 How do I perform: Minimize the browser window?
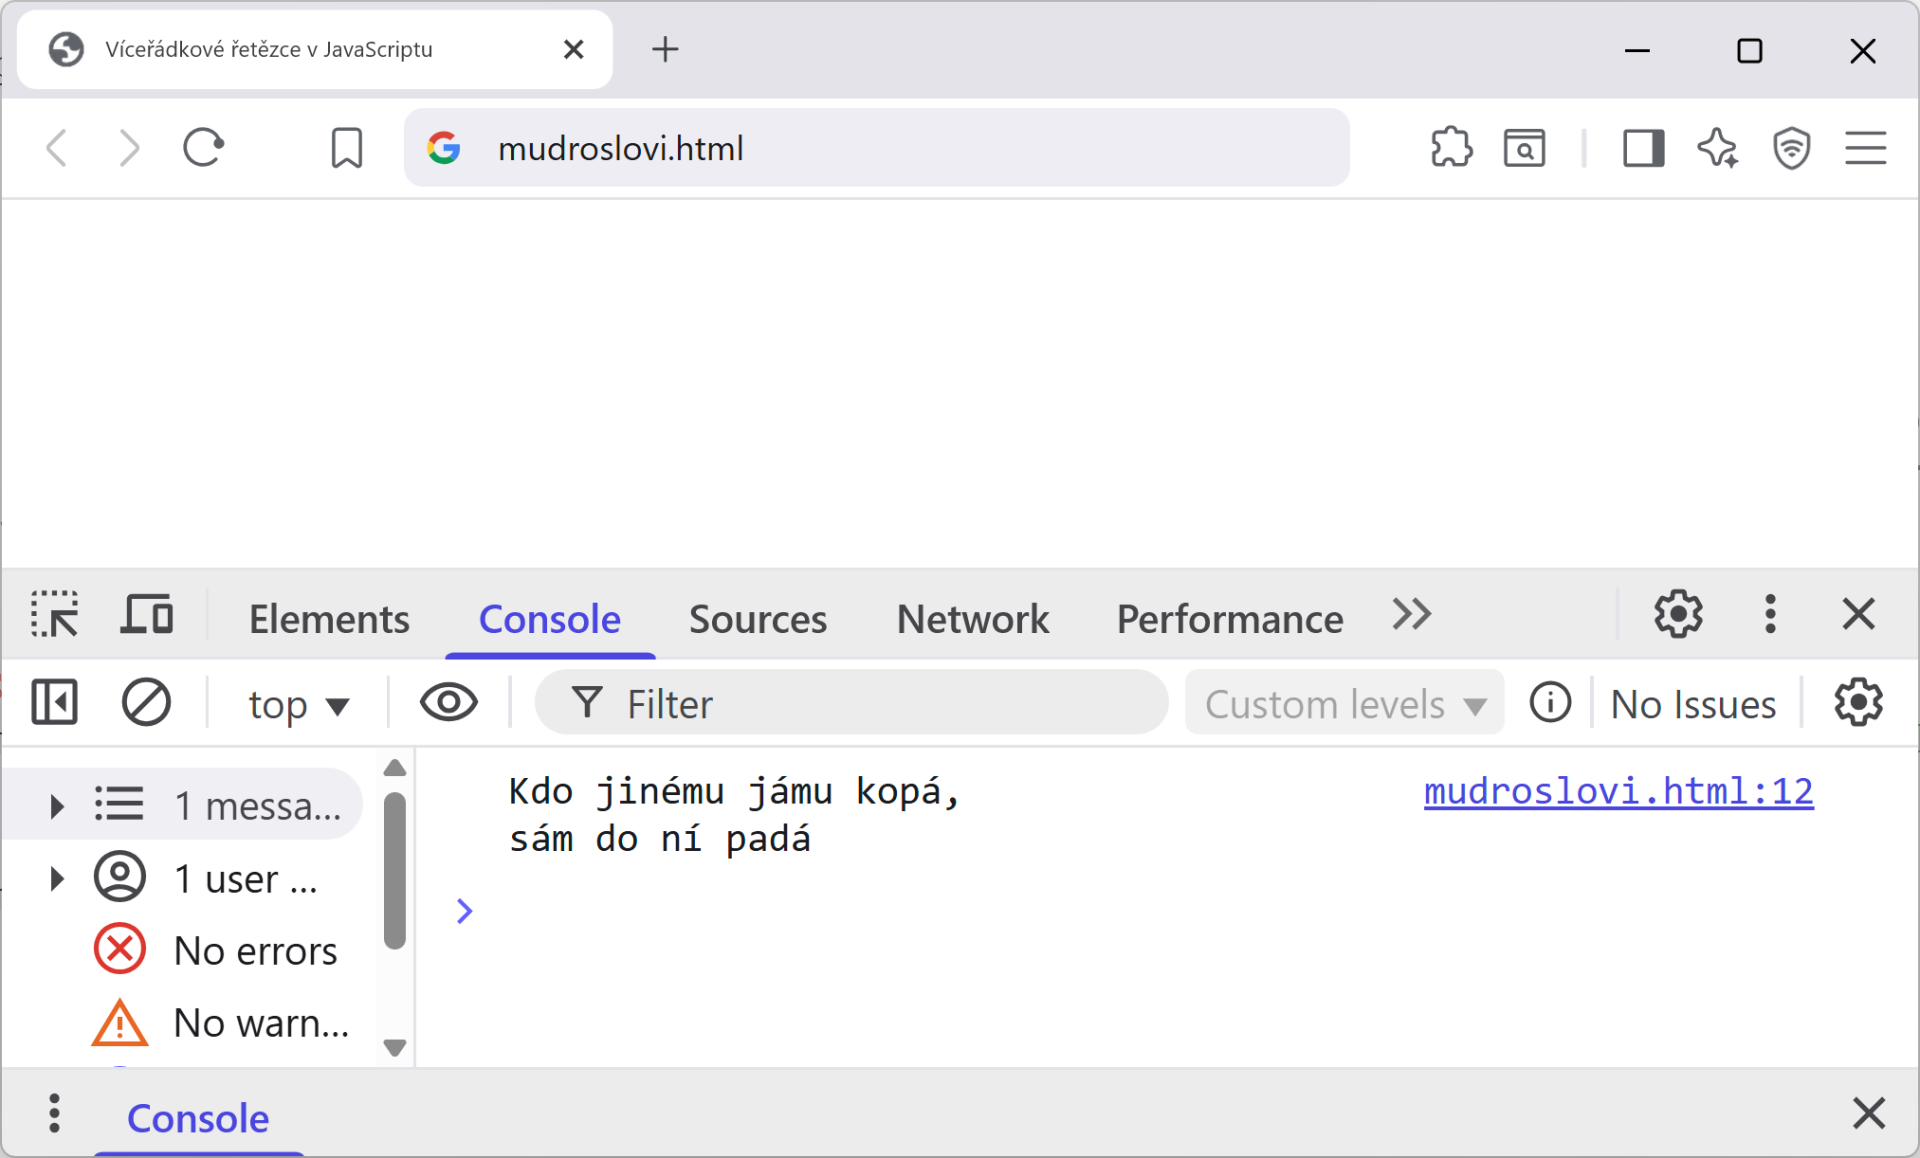tap(1637, 50)
